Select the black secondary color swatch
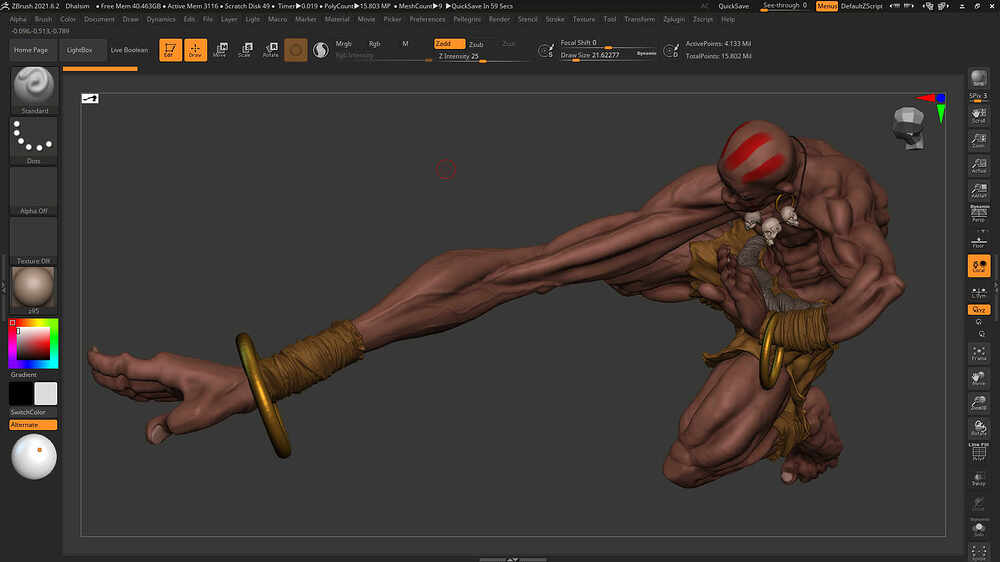The height and width of the screenshot is (562, 1000). click(21, 394)
